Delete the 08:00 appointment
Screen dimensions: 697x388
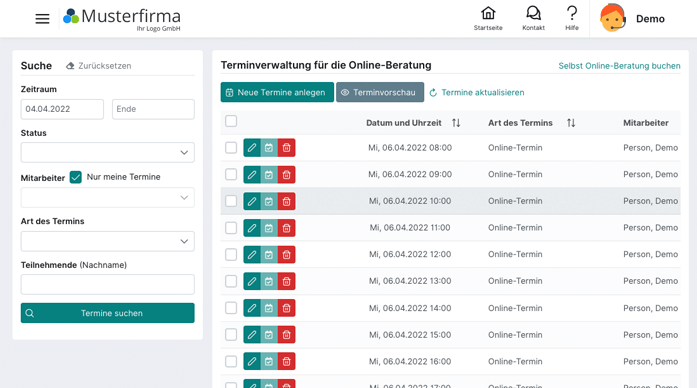[x=286, y=148]
